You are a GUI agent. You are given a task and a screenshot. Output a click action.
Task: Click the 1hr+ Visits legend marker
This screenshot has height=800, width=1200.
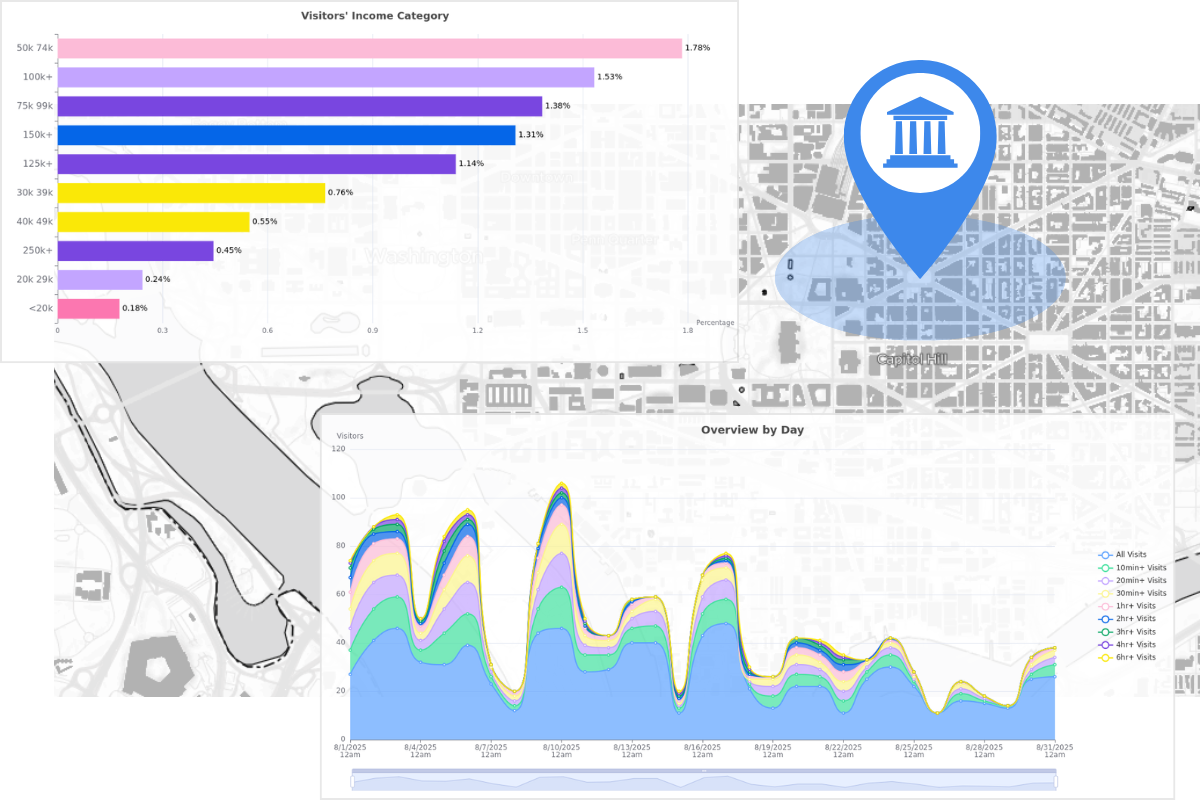tap(1104, 606)
